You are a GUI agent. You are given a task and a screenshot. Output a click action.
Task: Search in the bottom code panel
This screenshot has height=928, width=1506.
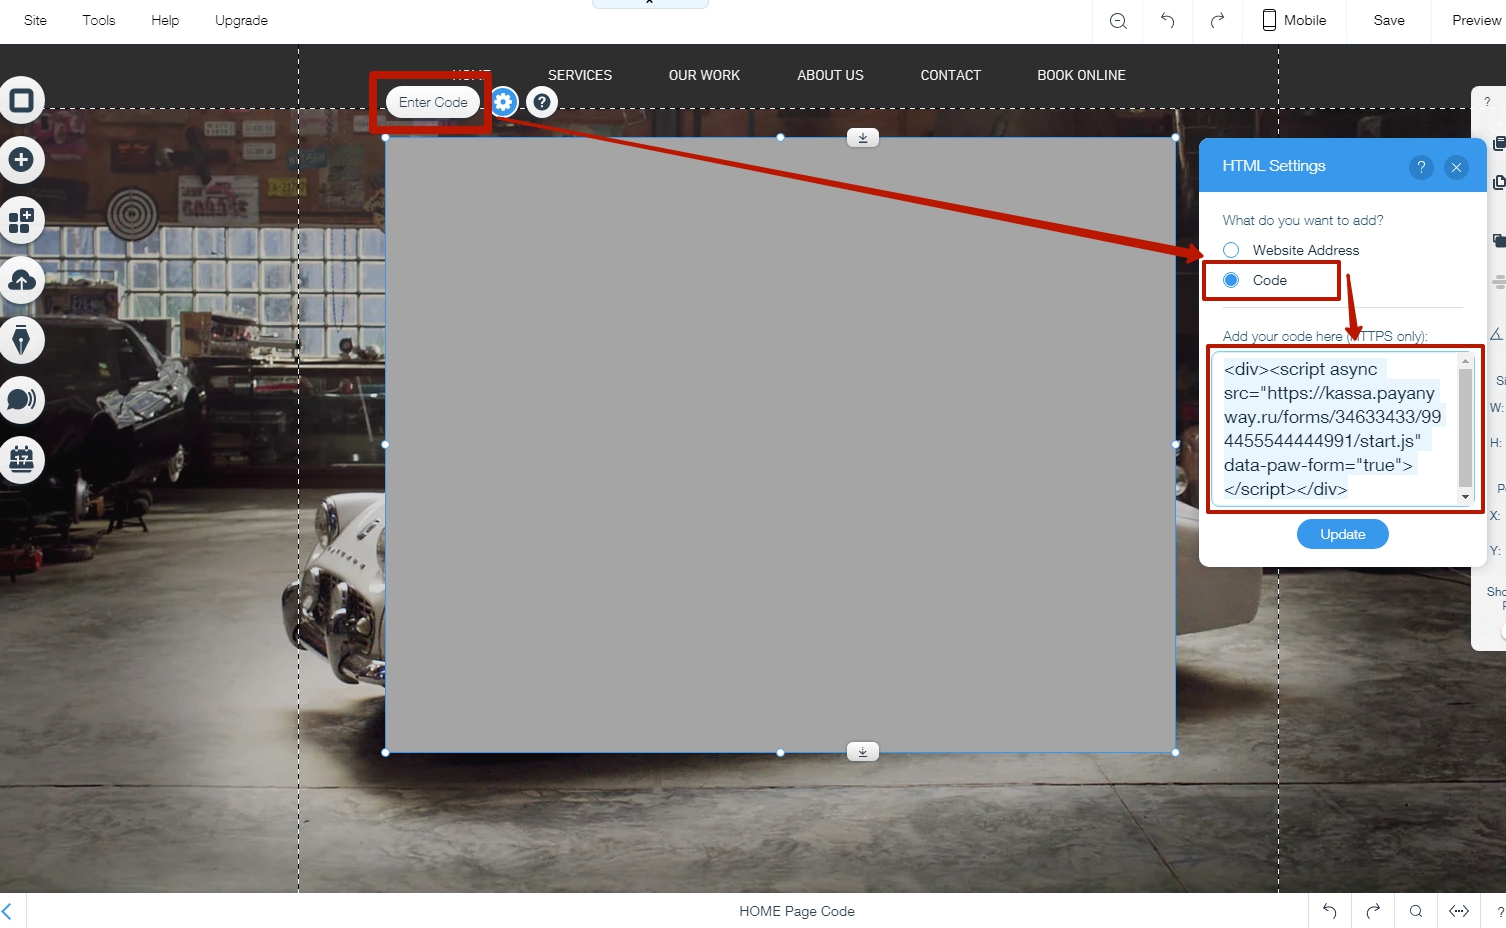1416,911
